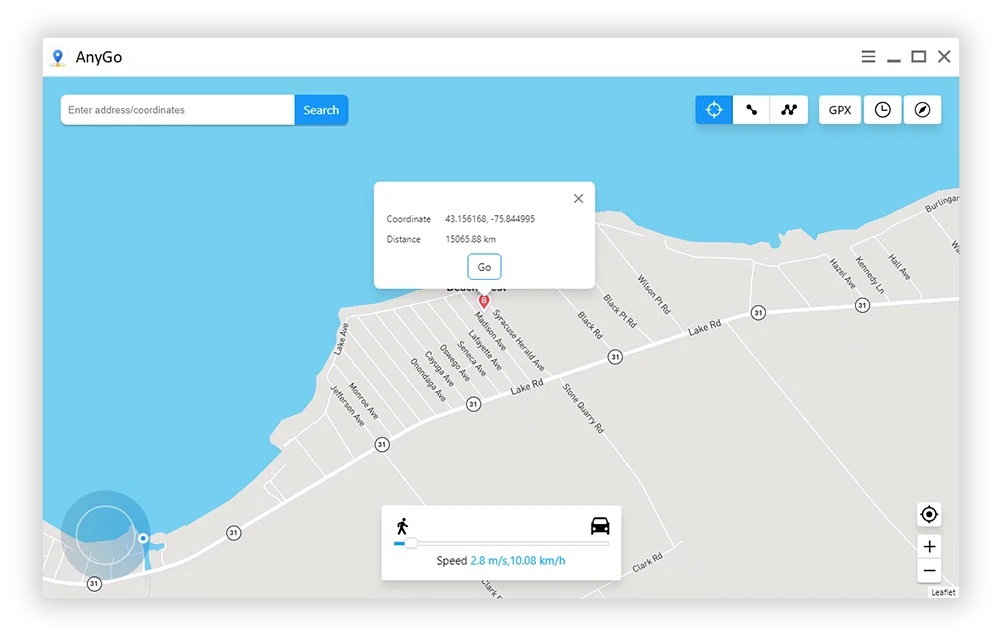Viewport: 1000px width, 640px height.
Task: Click the coordinate value 43.156168, -75.844995
Action: click(x=490, y=219)
